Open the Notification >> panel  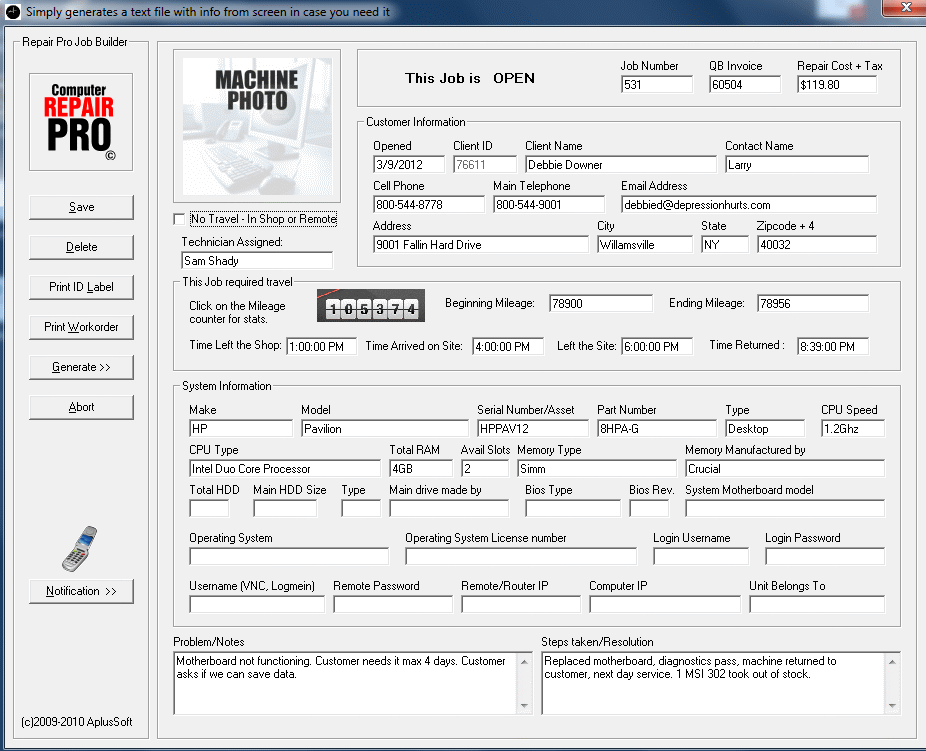[81, 591]
